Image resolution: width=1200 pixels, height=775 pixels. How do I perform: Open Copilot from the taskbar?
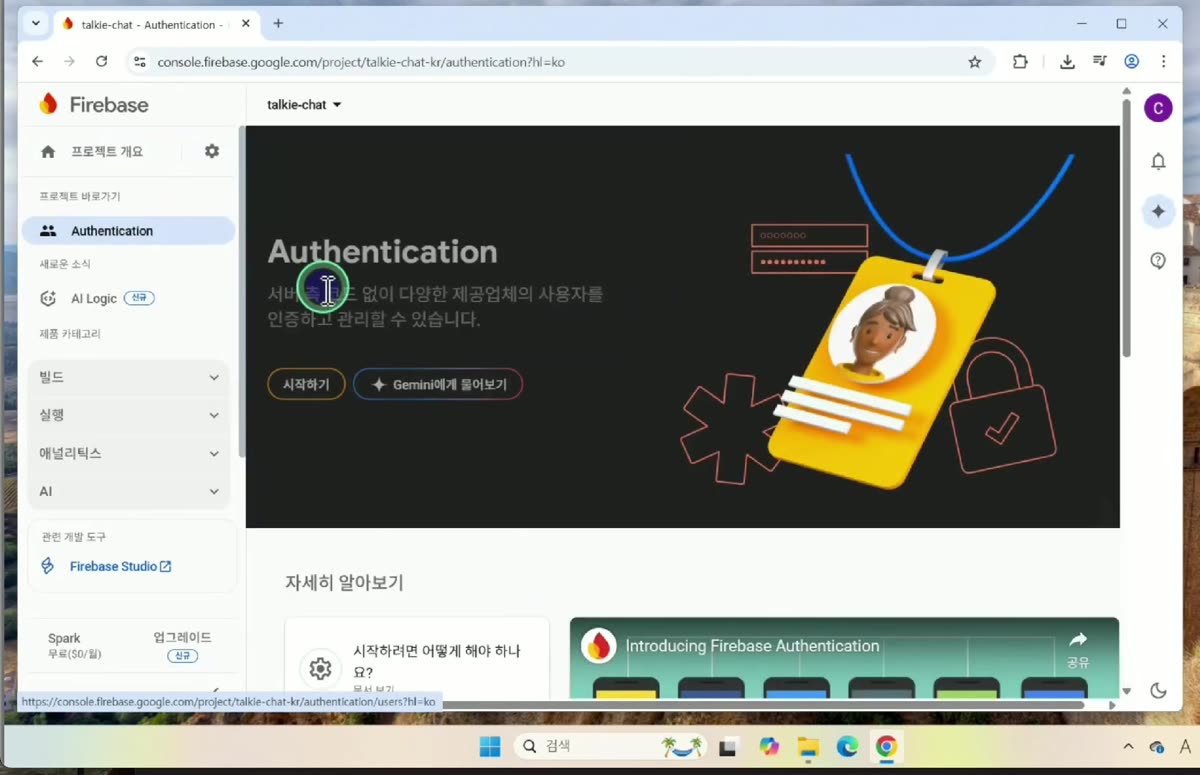pos(768,747)
